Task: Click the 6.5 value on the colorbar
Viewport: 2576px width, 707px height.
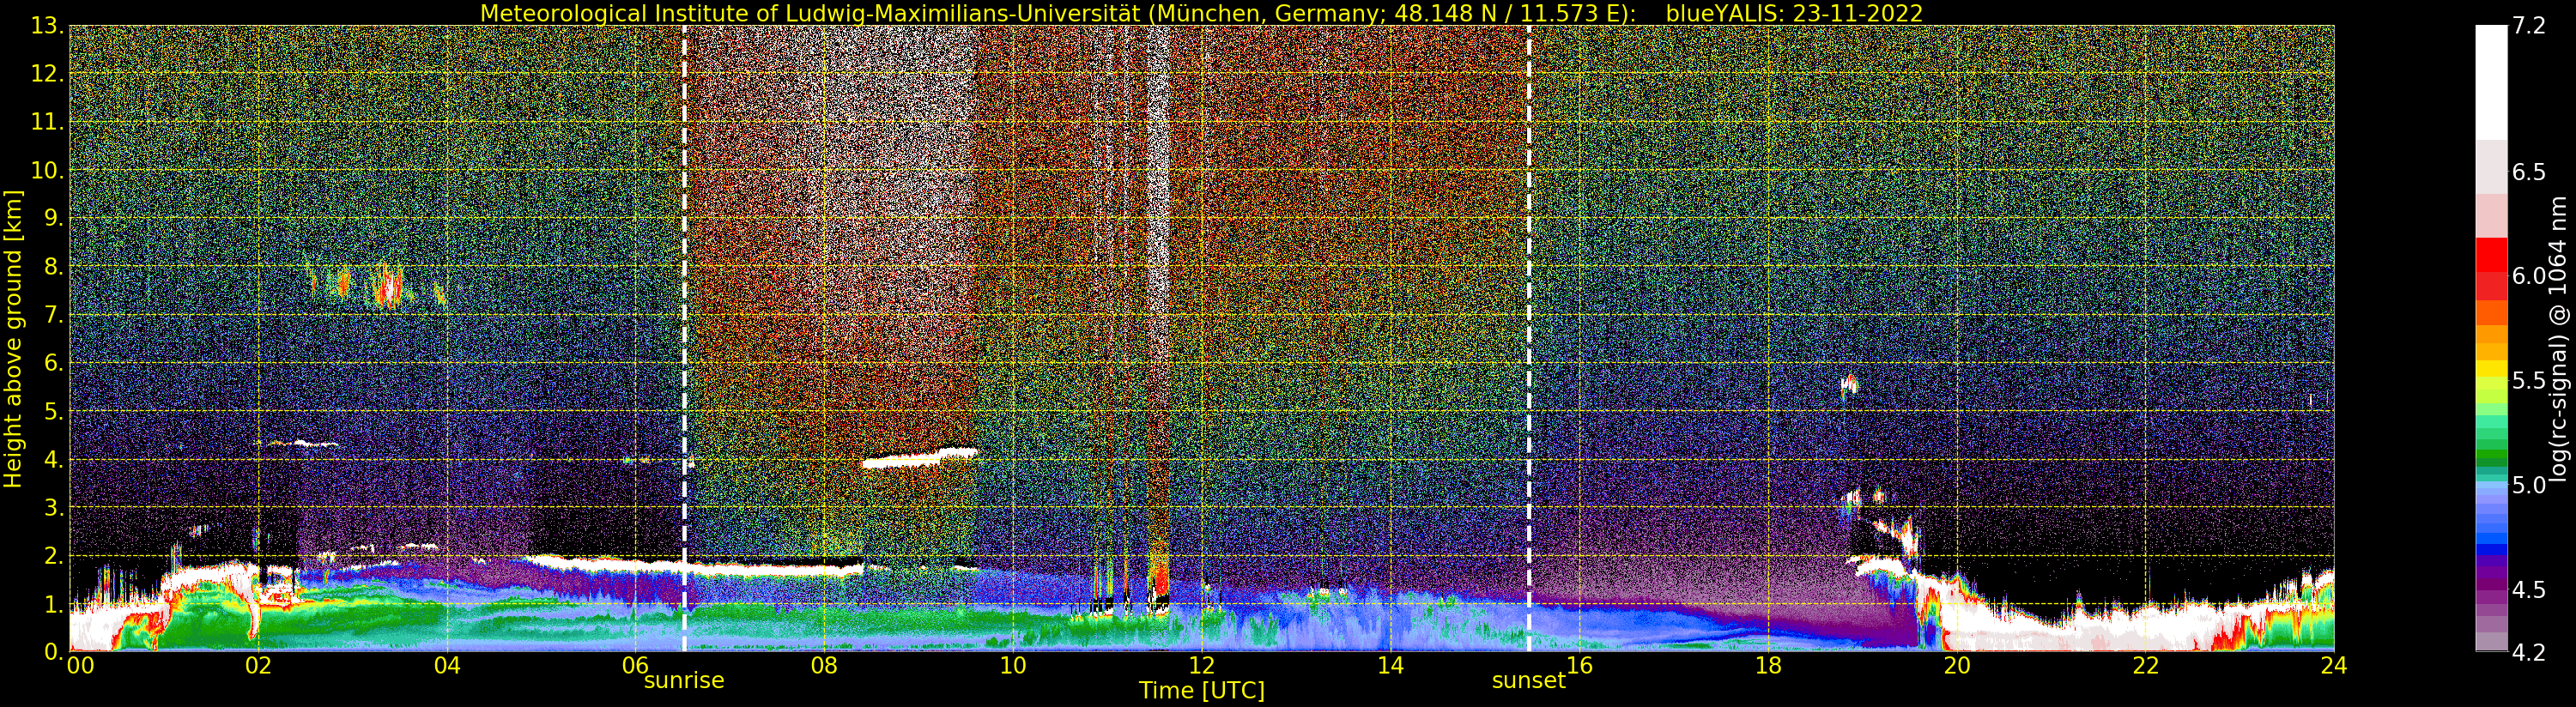Action: 2529,172
